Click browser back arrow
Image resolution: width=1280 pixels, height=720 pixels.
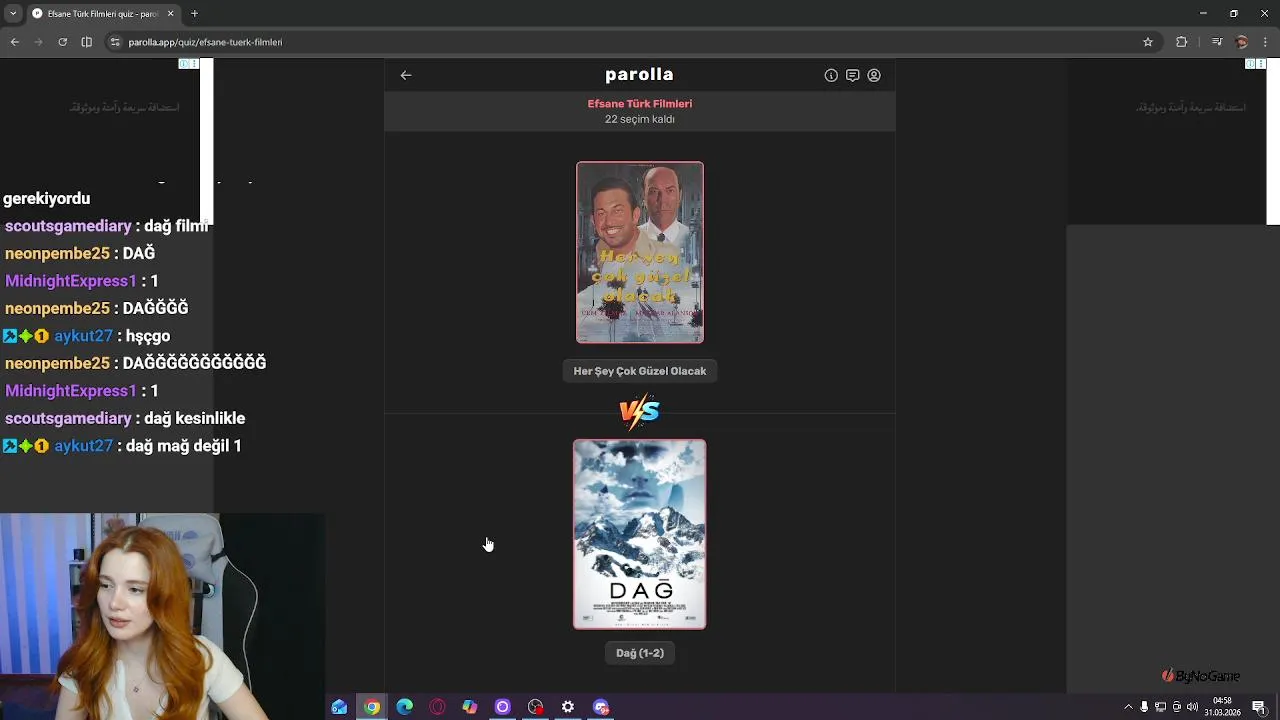pyautogui.click(x=14, y=42)
